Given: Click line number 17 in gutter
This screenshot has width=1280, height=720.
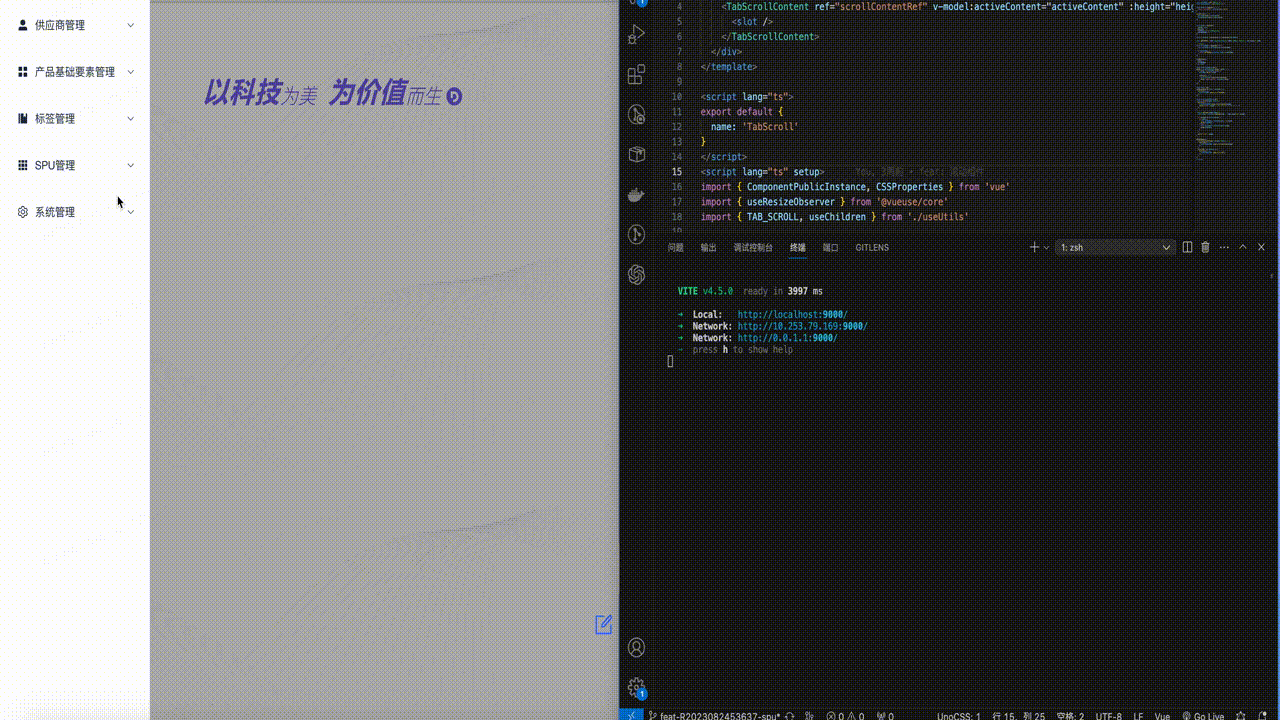Looking at the screenshot, I should click(677, 202).
